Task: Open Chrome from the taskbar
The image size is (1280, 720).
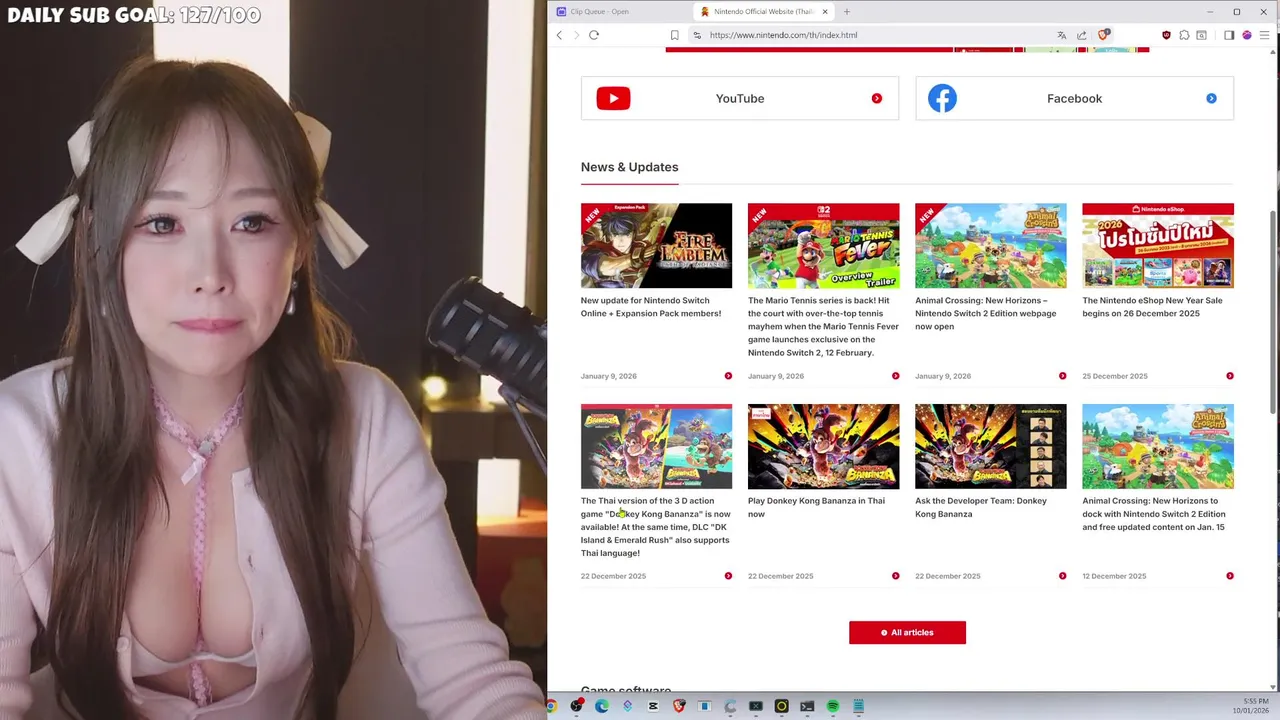Action: (551, 706)
